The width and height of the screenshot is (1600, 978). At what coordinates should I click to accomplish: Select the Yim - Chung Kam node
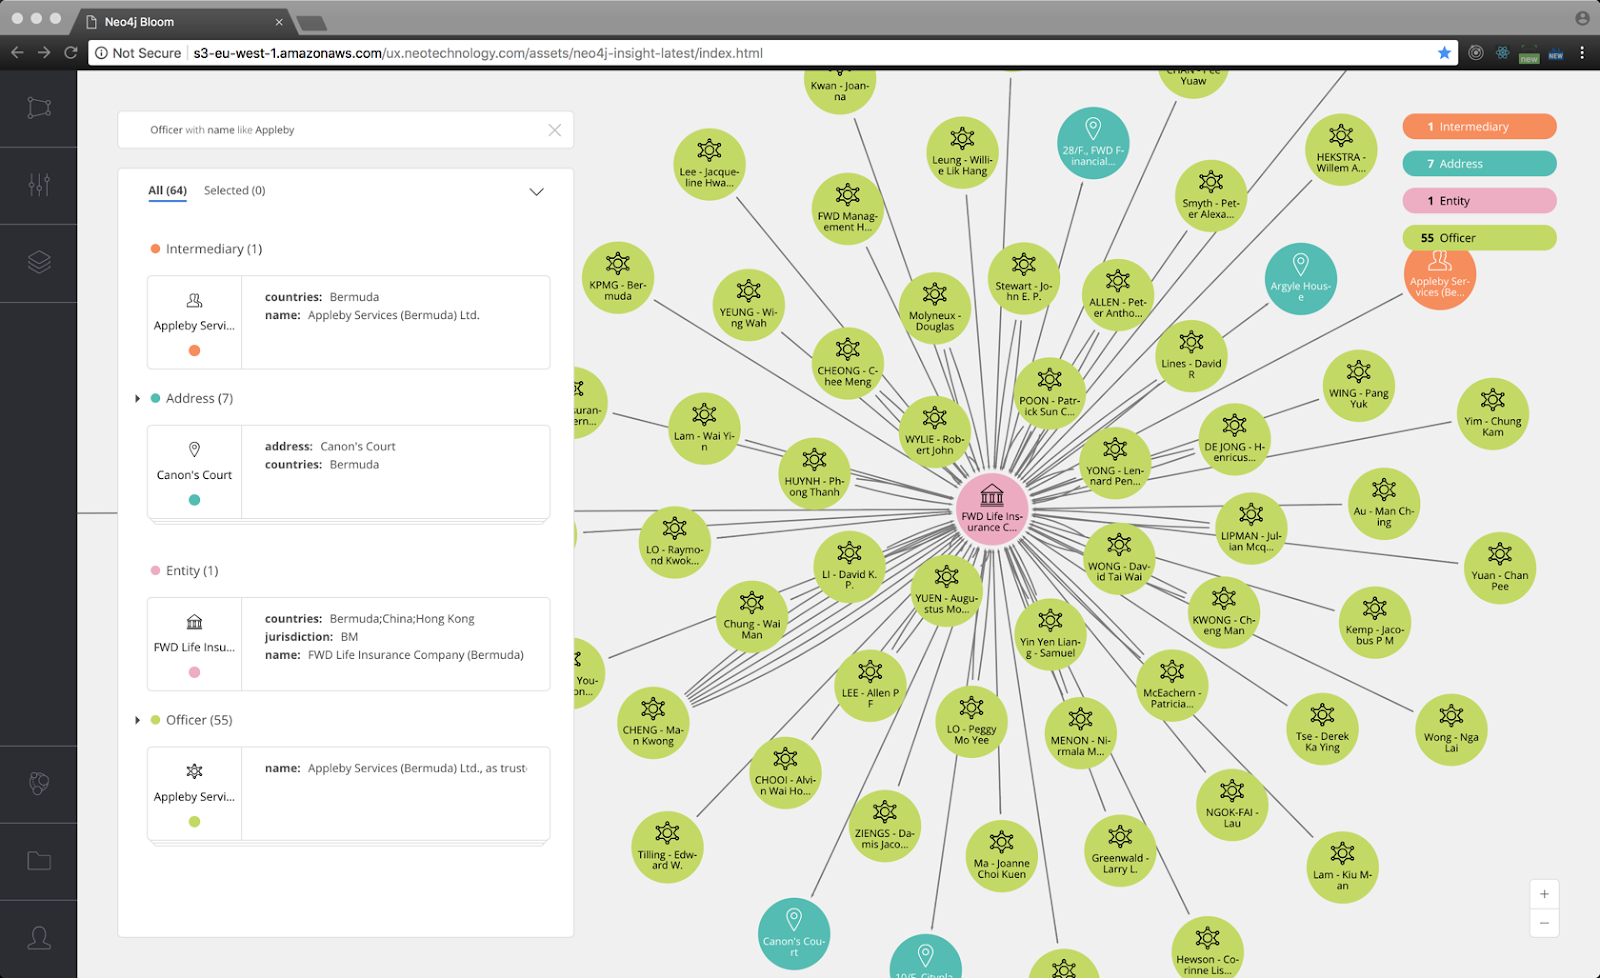tap(1492, 414)
